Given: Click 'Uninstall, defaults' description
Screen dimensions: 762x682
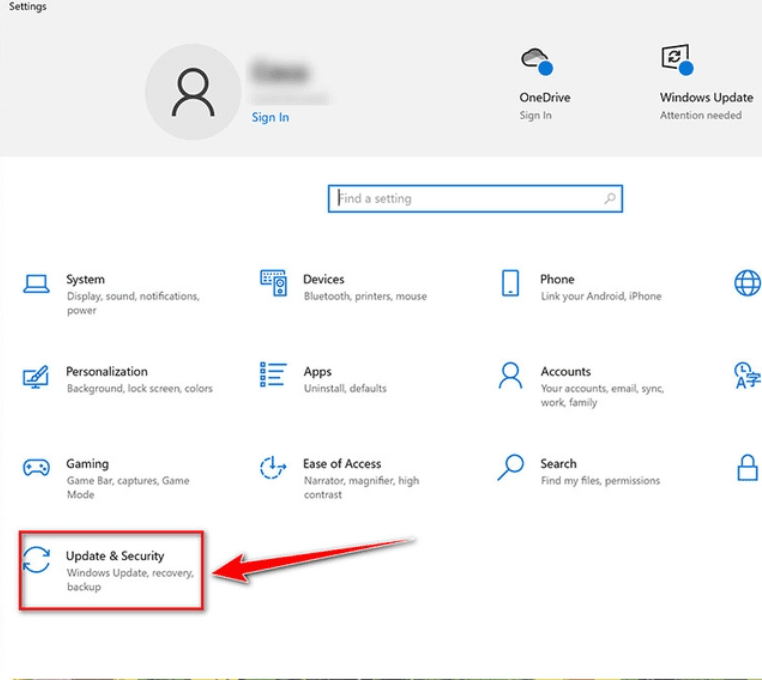Looking at the screenshot, I should pyautogui.click(x=345, y=388).
